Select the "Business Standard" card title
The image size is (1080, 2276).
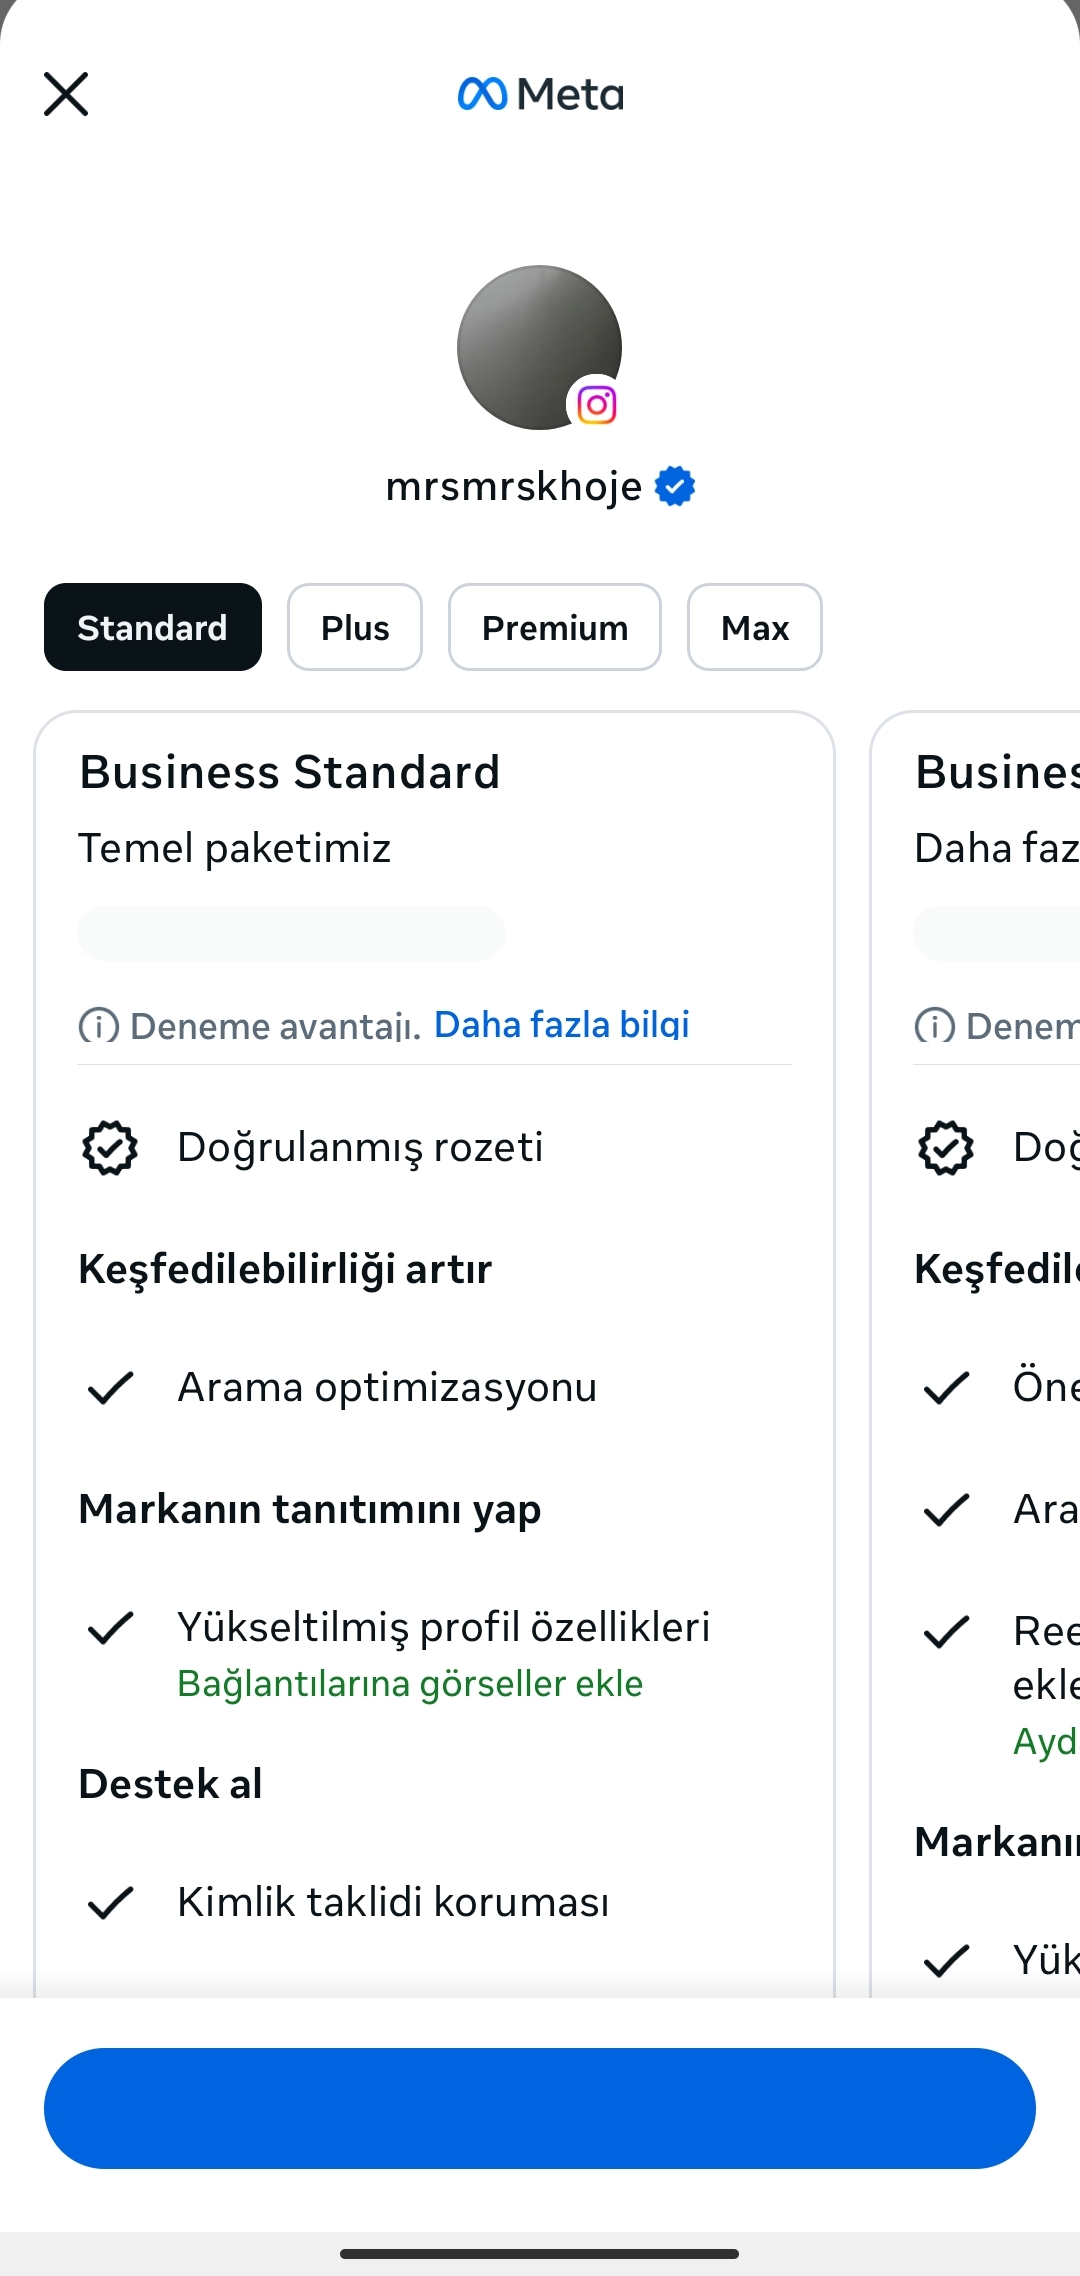click(290, 772)
